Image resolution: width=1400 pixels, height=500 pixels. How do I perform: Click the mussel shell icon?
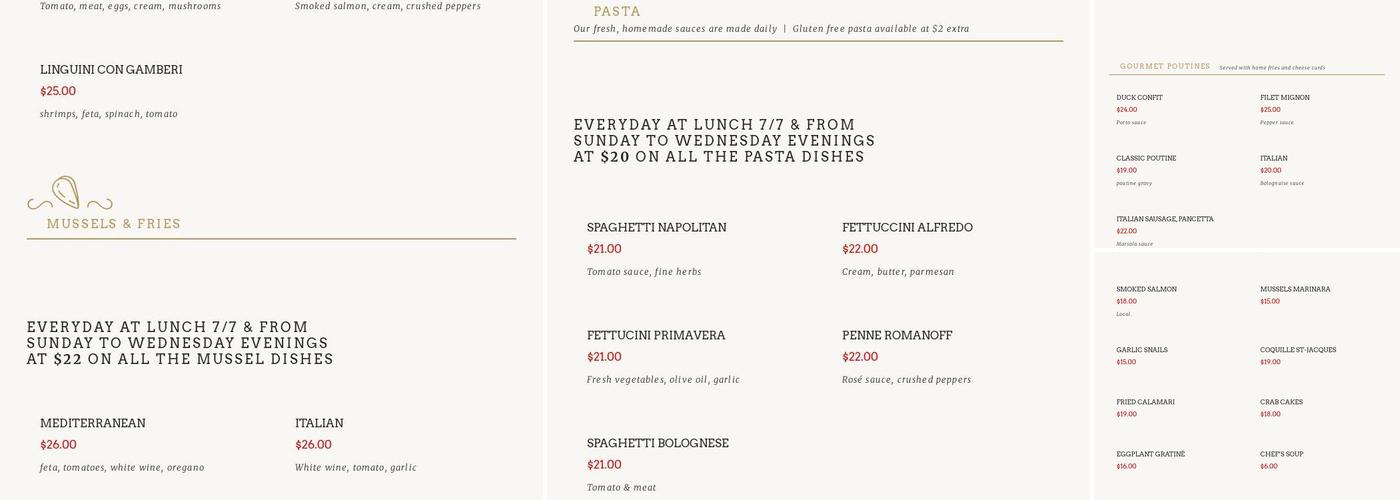(67, 192)
